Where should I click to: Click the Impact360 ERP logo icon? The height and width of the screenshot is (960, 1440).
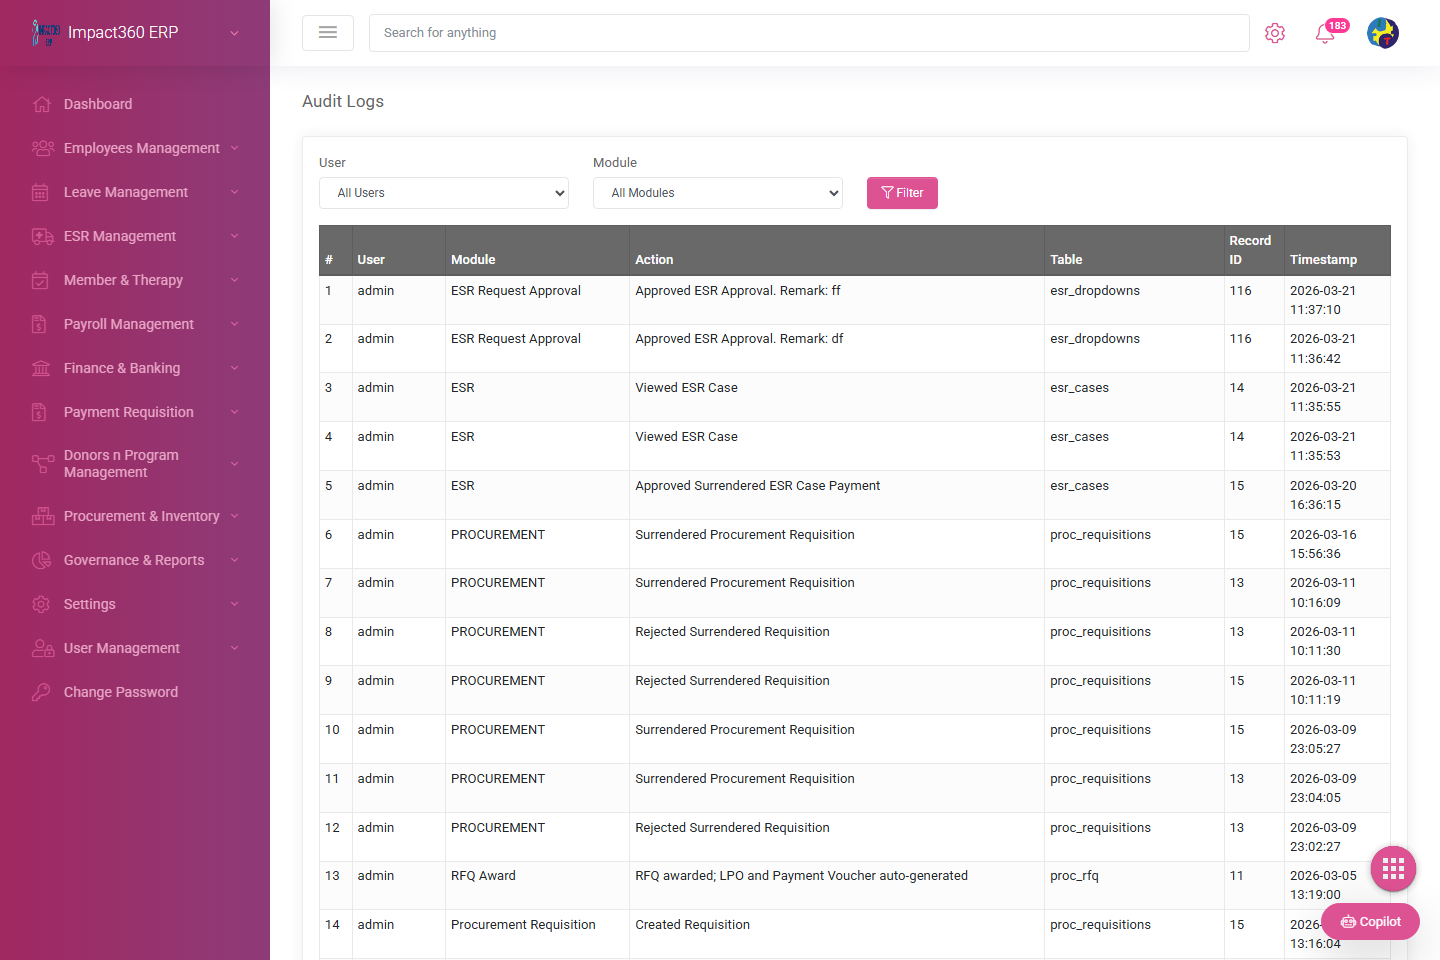point(45,33)
